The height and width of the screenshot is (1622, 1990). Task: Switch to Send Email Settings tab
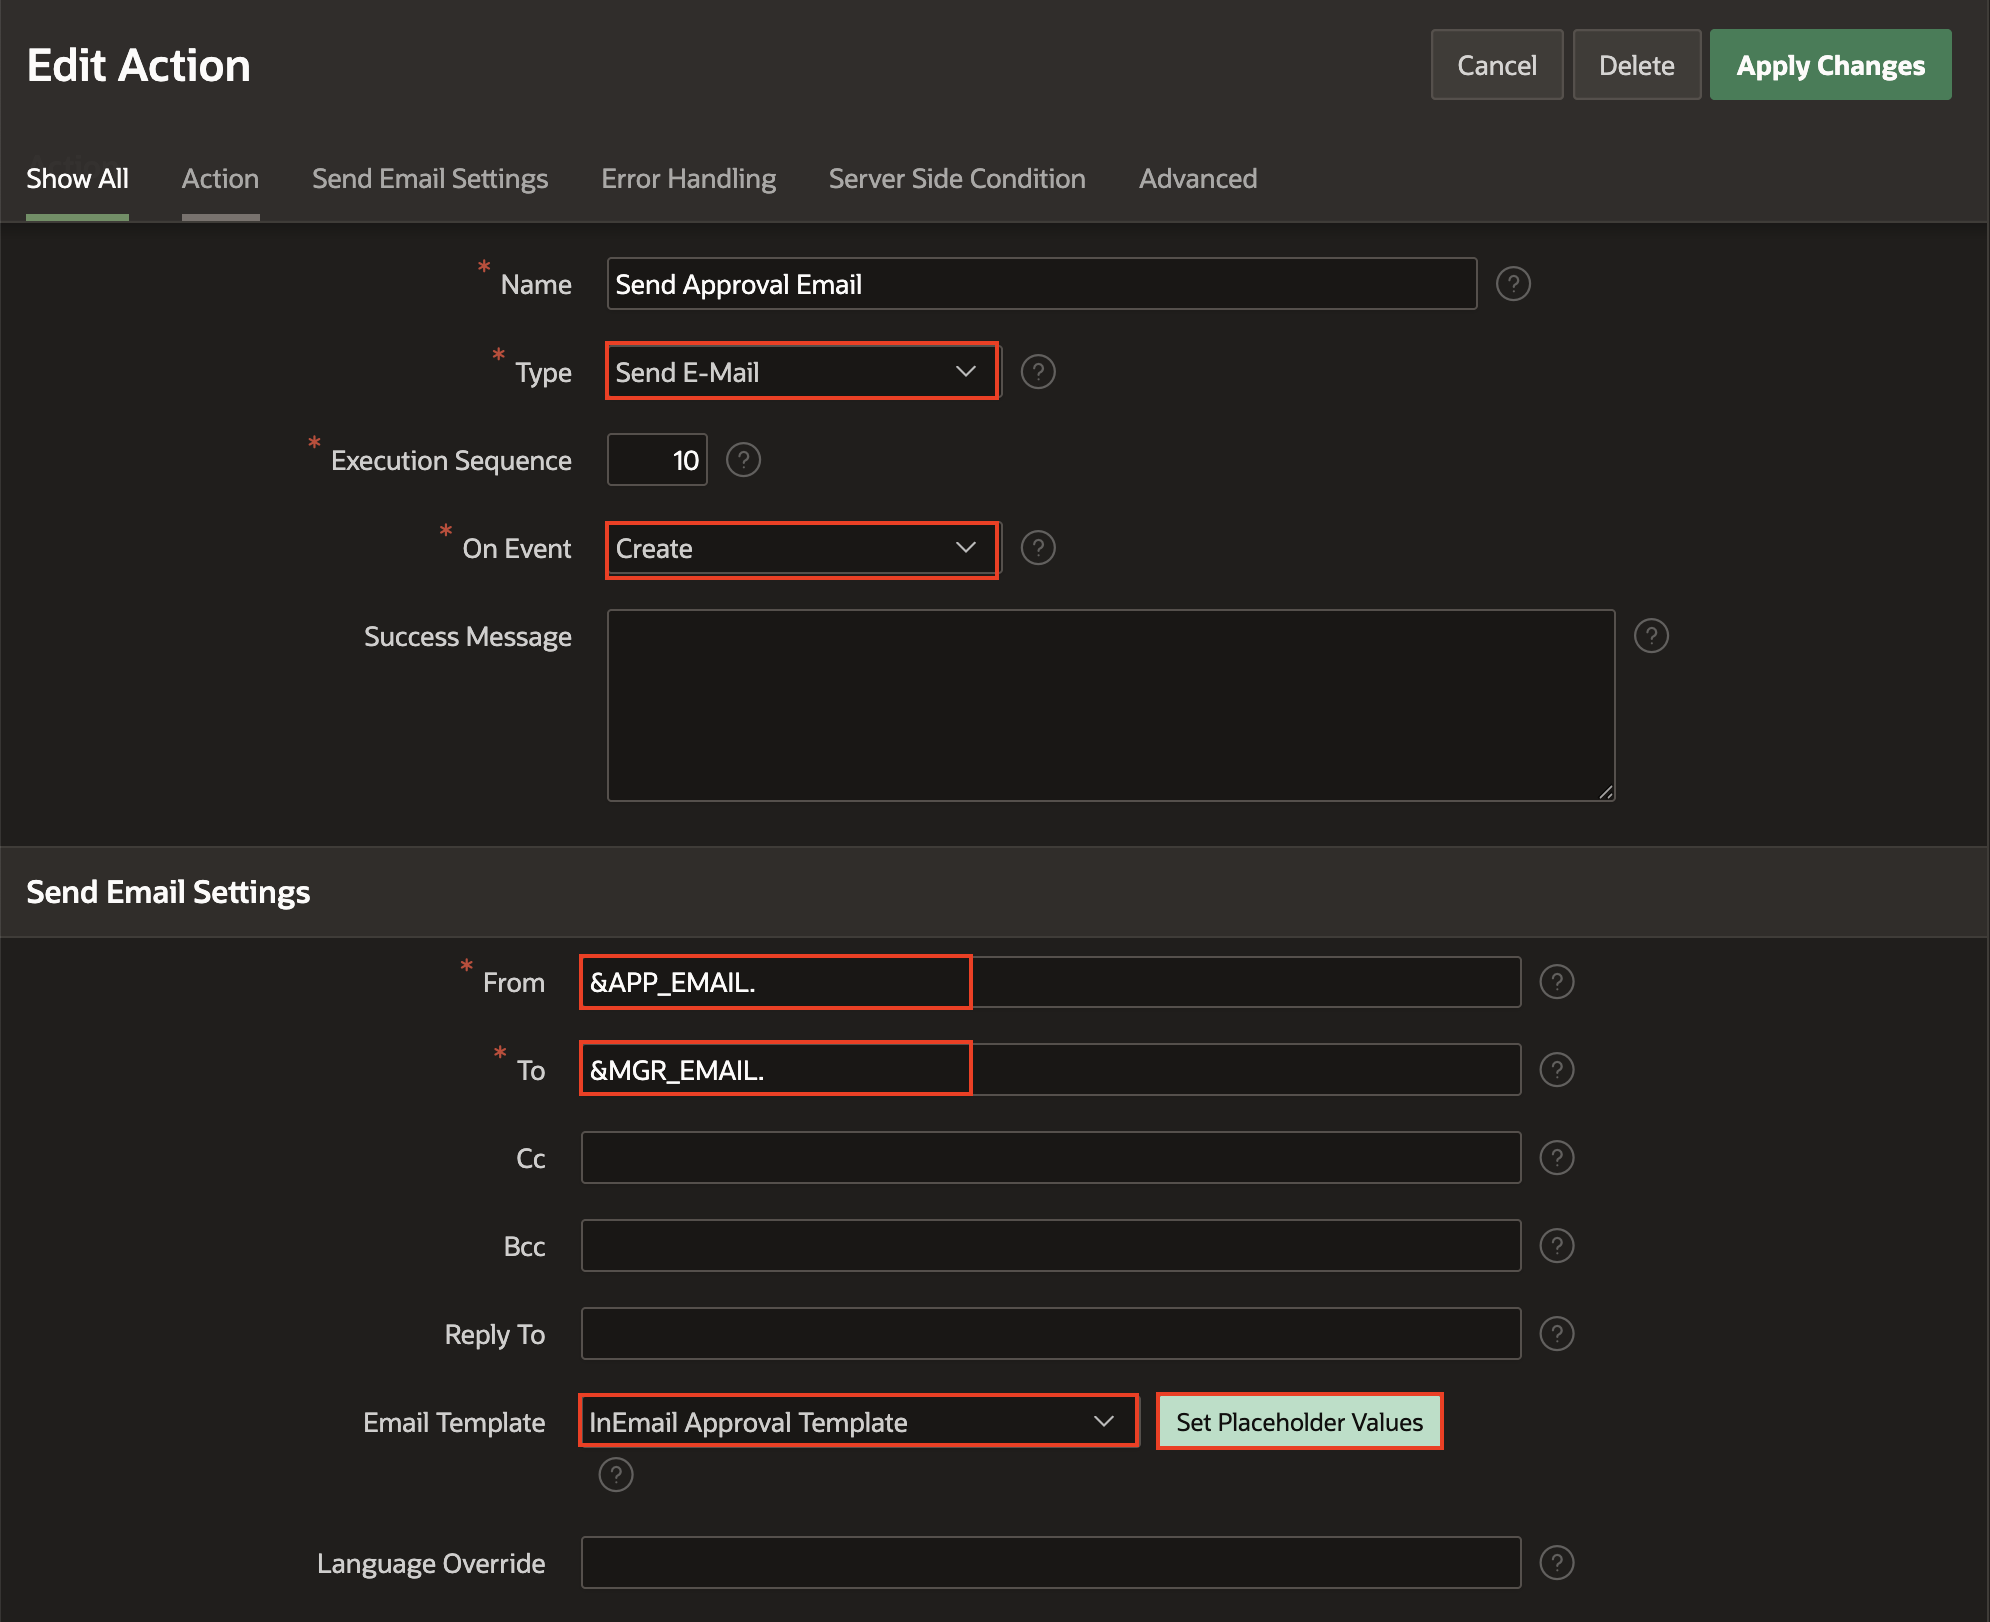click(430, 179)
